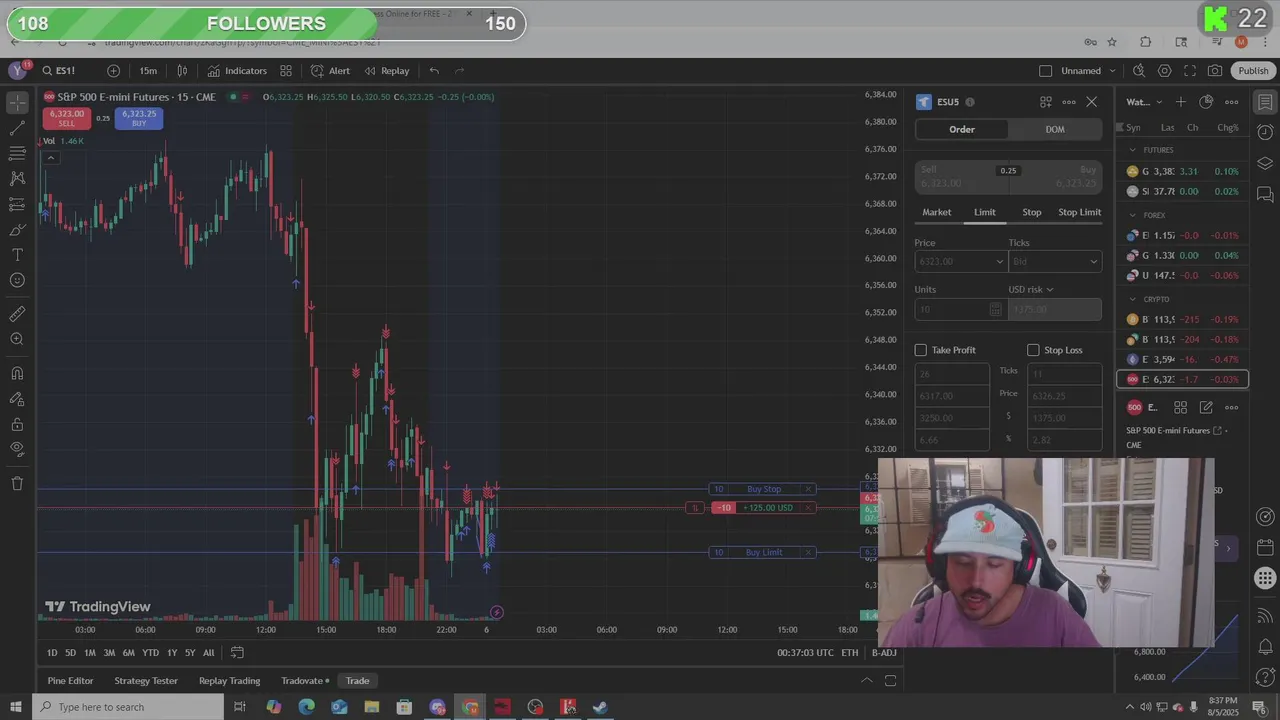
Task: Select the XABCD patterns tool
Action: 17,178
